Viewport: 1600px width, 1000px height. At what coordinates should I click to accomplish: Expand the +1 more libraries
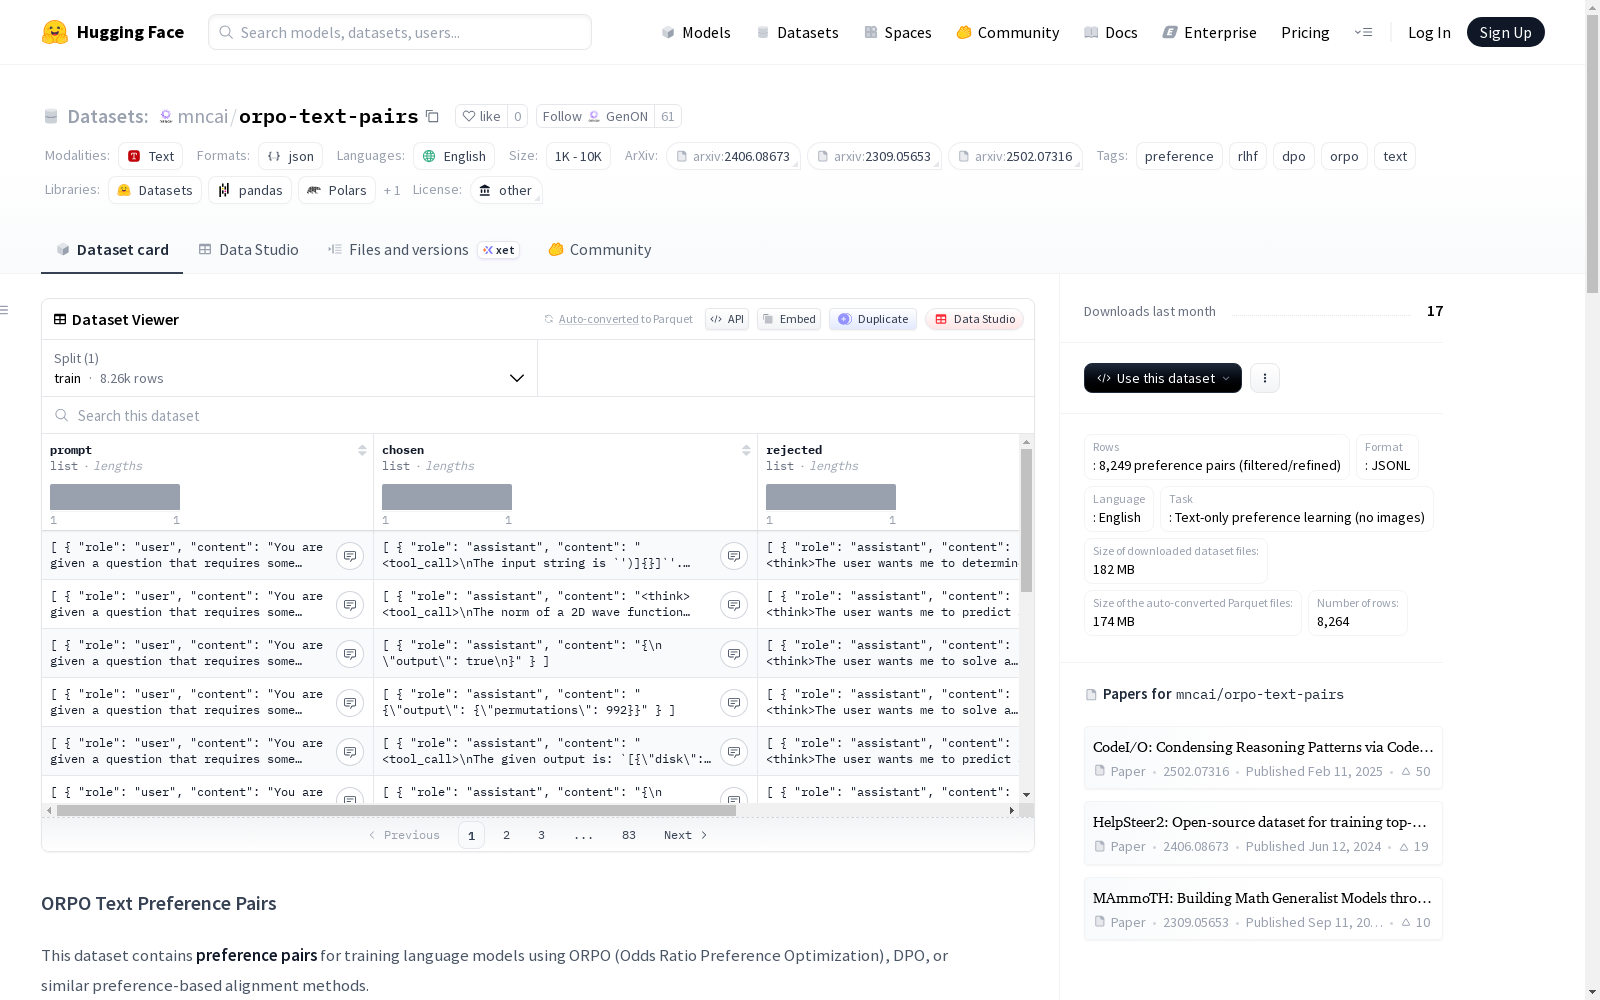[392, 190]
